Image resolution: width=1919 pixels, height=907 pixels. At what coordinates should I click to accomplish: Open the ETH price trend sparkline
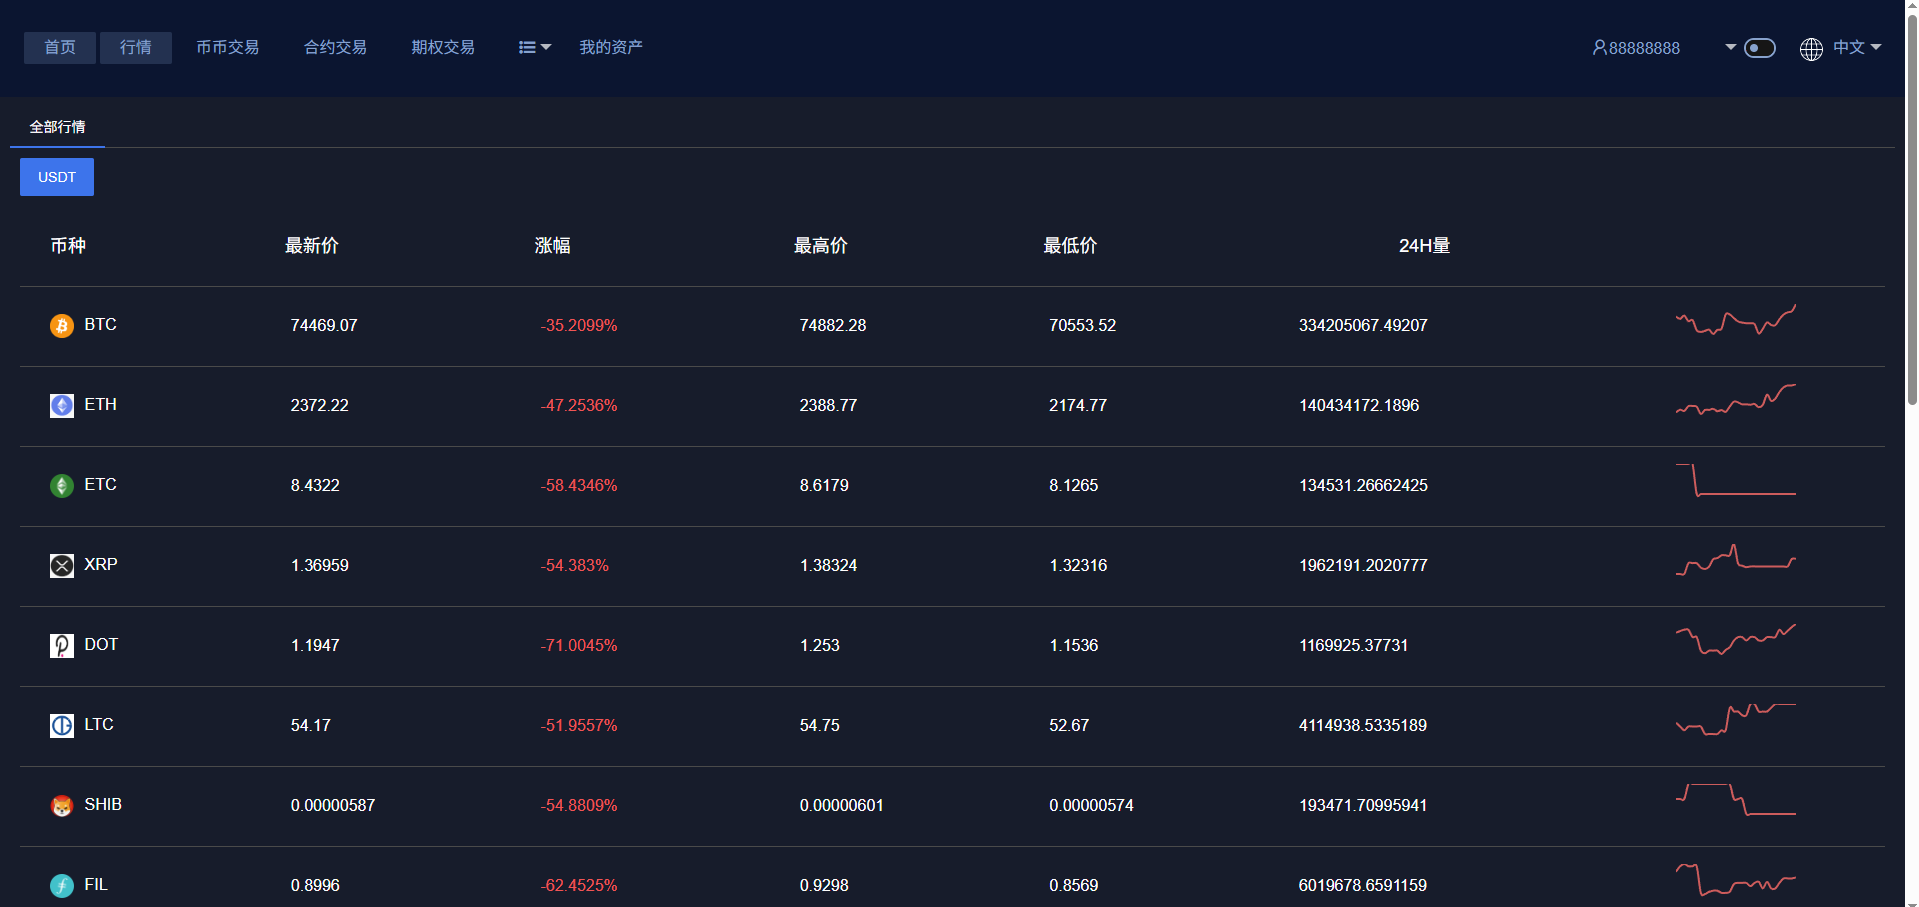(x=1736, y=399)
